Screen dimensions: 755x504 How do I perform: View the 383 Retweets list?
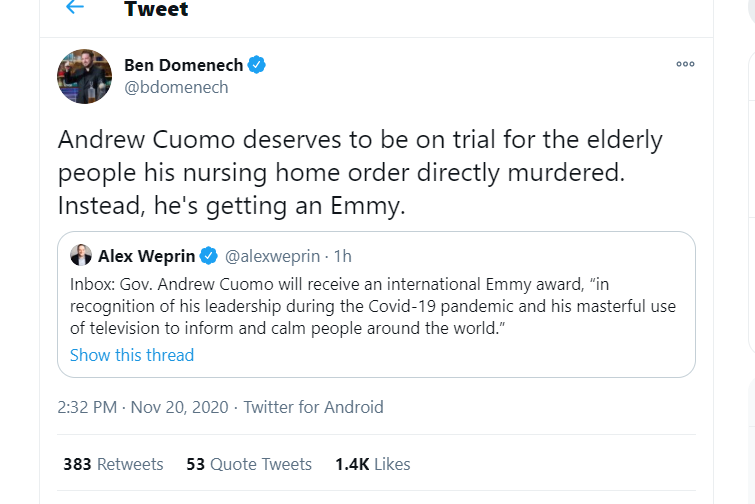point(113,464)
